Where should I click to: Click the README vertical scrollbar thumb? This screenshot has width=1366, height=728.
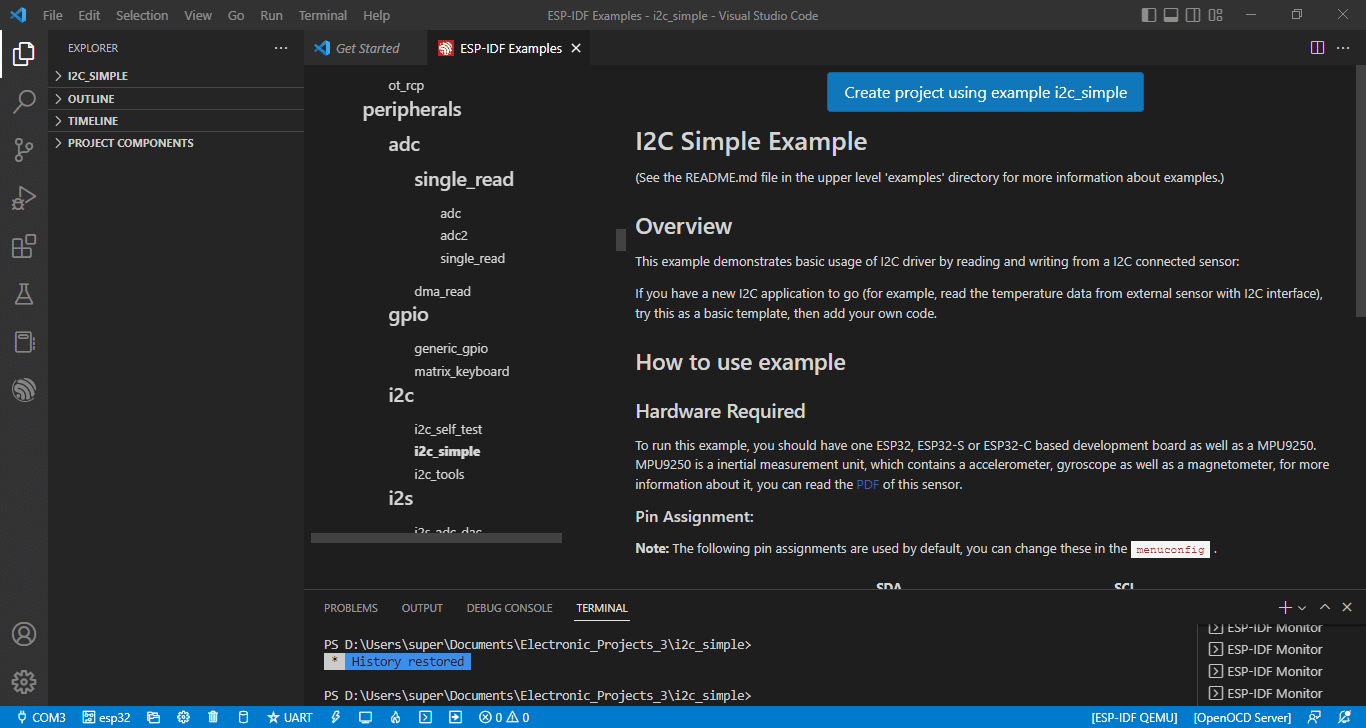[1360, 191]
